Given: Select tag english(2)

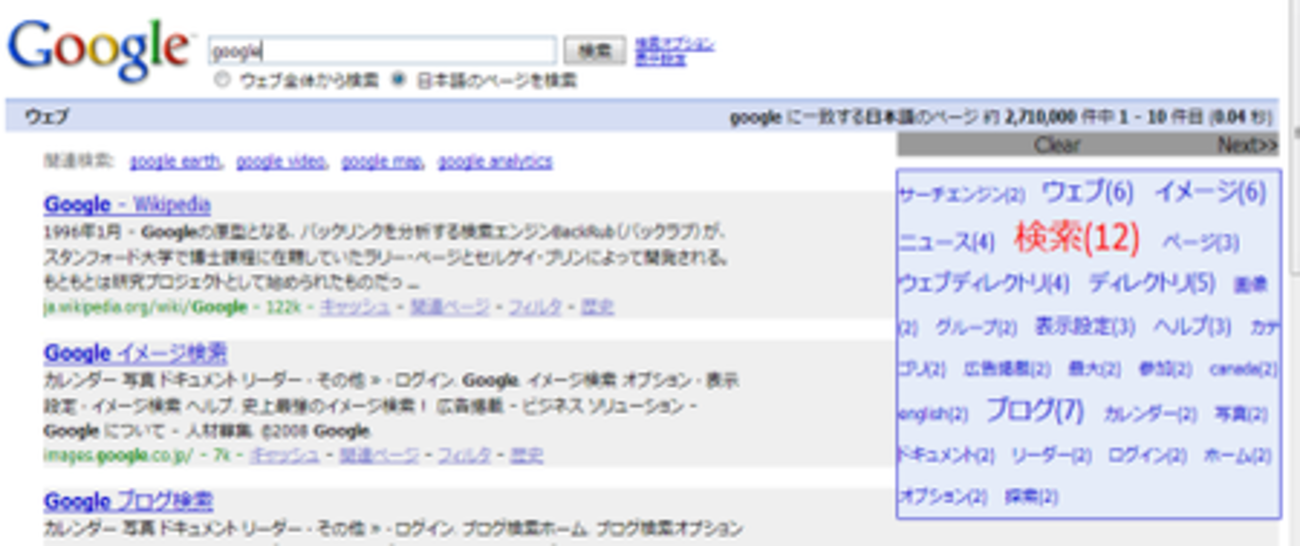Looking at the screenshot, I should coord(933,413).
